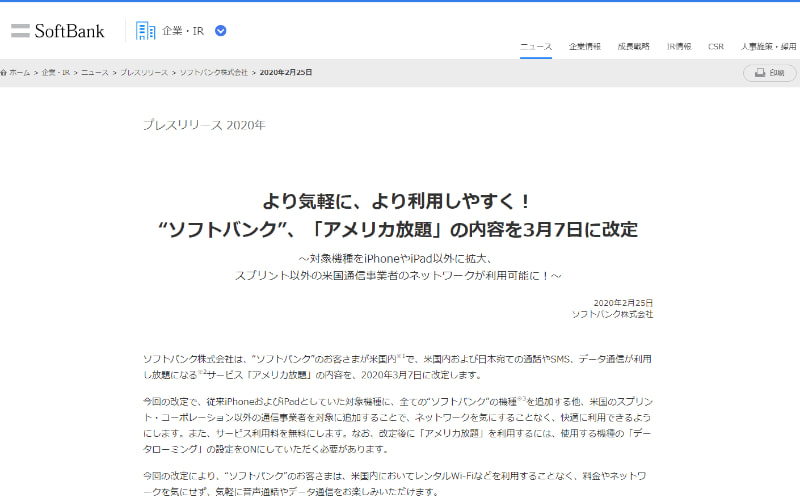The width and height of the screenshot is (800, 502).
Task: Click the printer icon in 印刷 button
Action: point(760,72)
